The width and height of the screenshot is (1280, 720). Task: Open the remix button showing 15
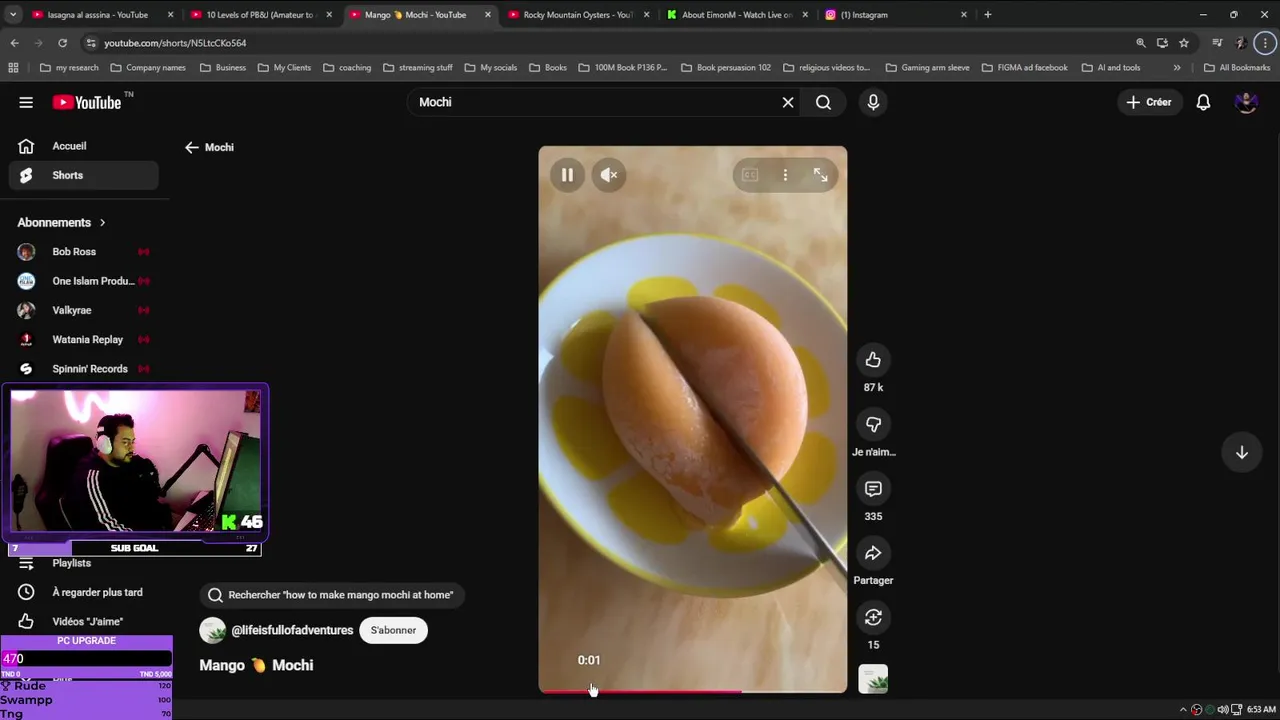pyautogui.click(x=873, y=617)
